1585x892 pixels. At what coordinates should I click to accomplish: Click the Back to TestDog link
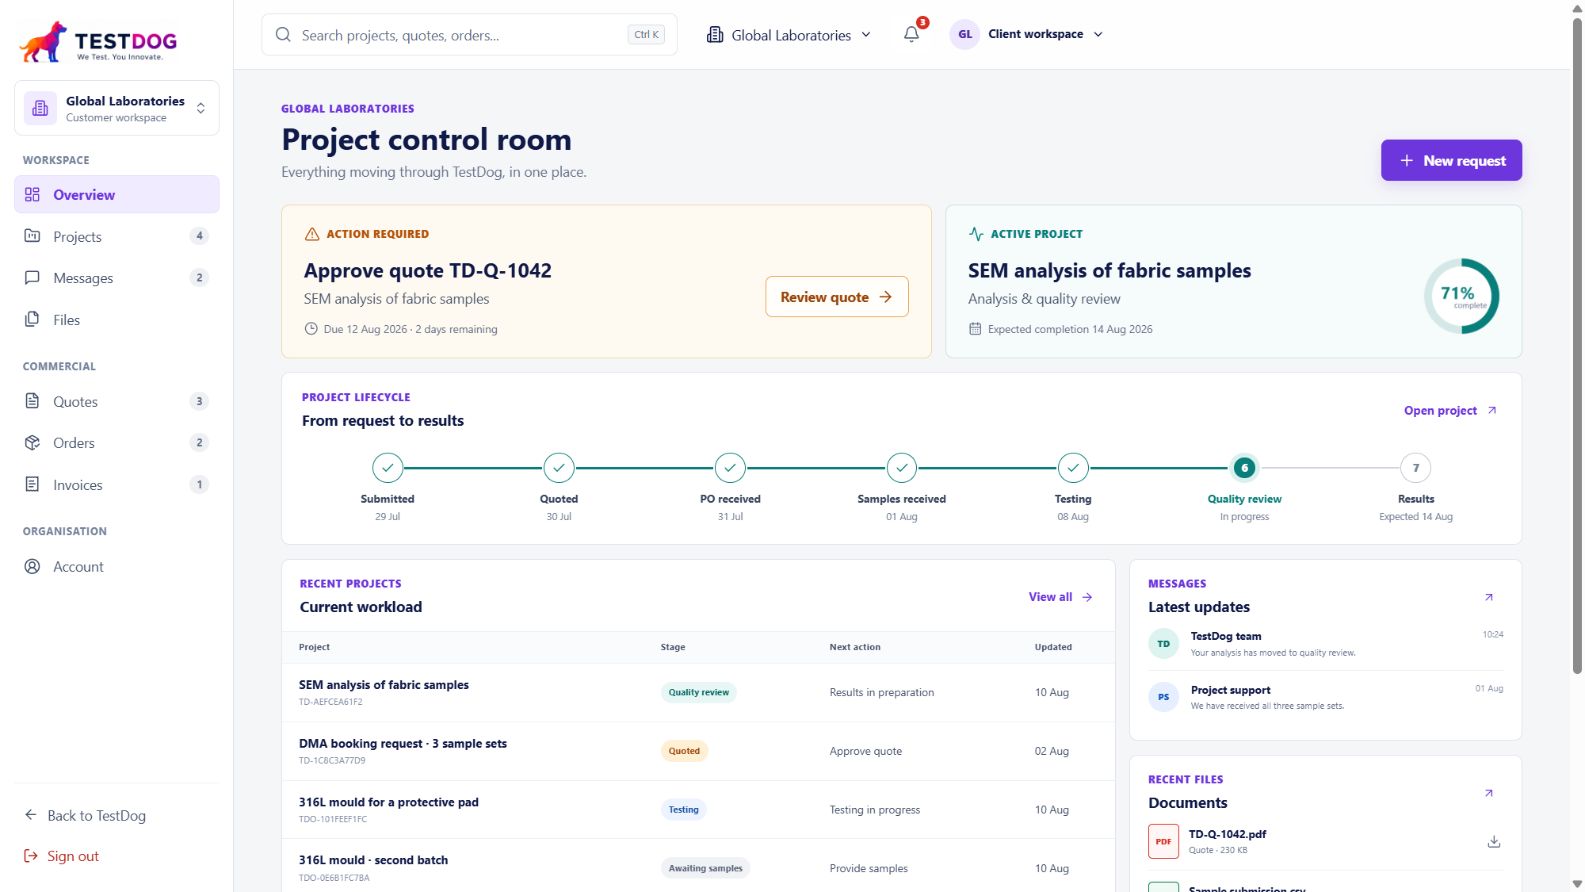(x=85, y=815)
